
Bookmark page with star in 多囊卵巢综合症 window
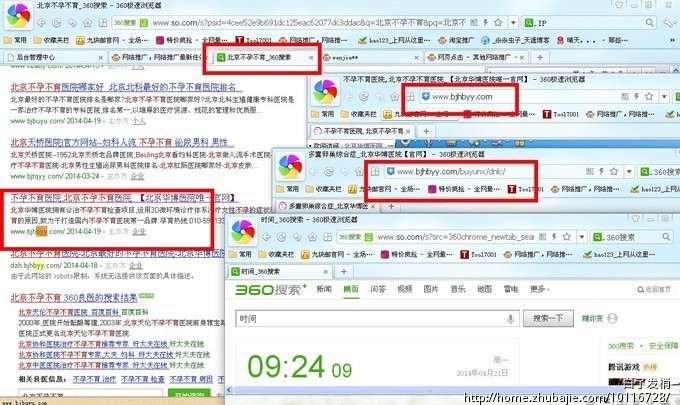614,172
